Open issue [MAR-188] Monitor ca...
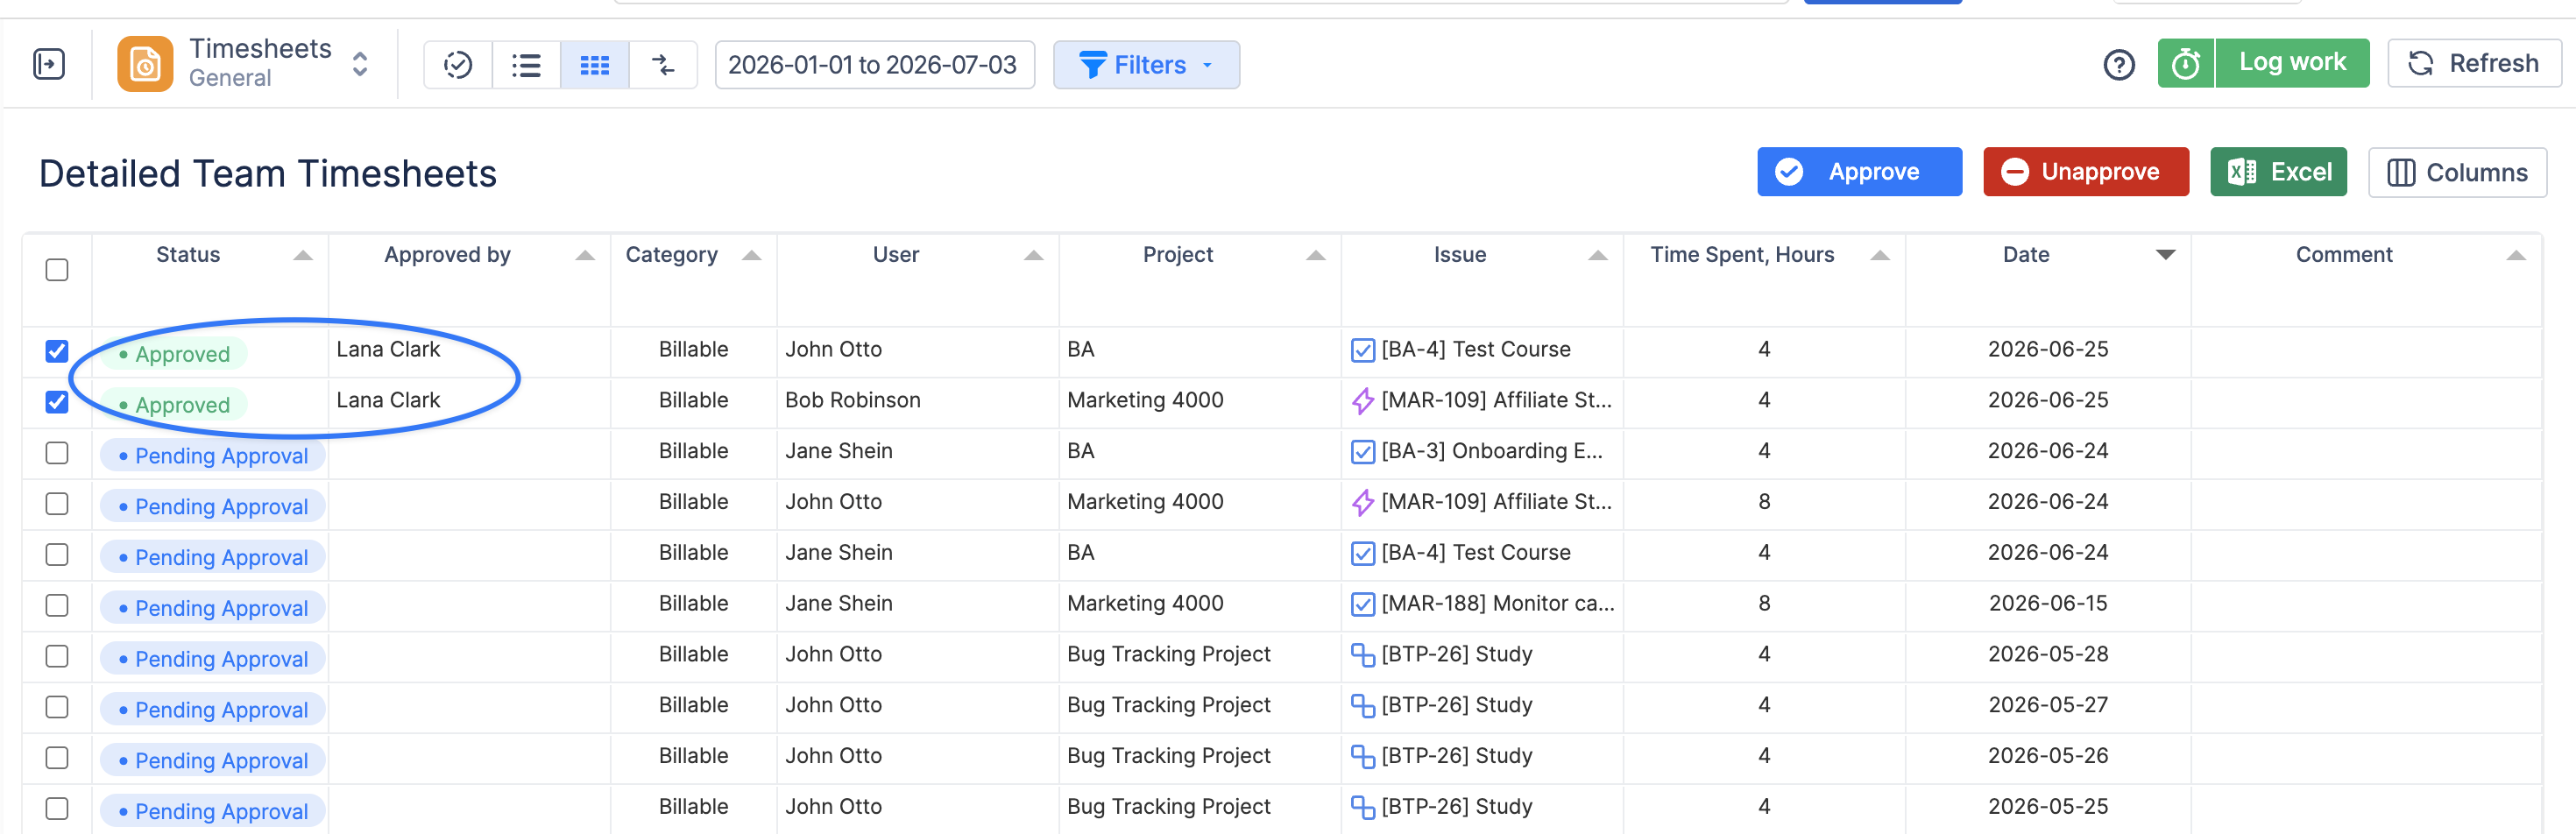2576x834 pixels. [1497, 604]
